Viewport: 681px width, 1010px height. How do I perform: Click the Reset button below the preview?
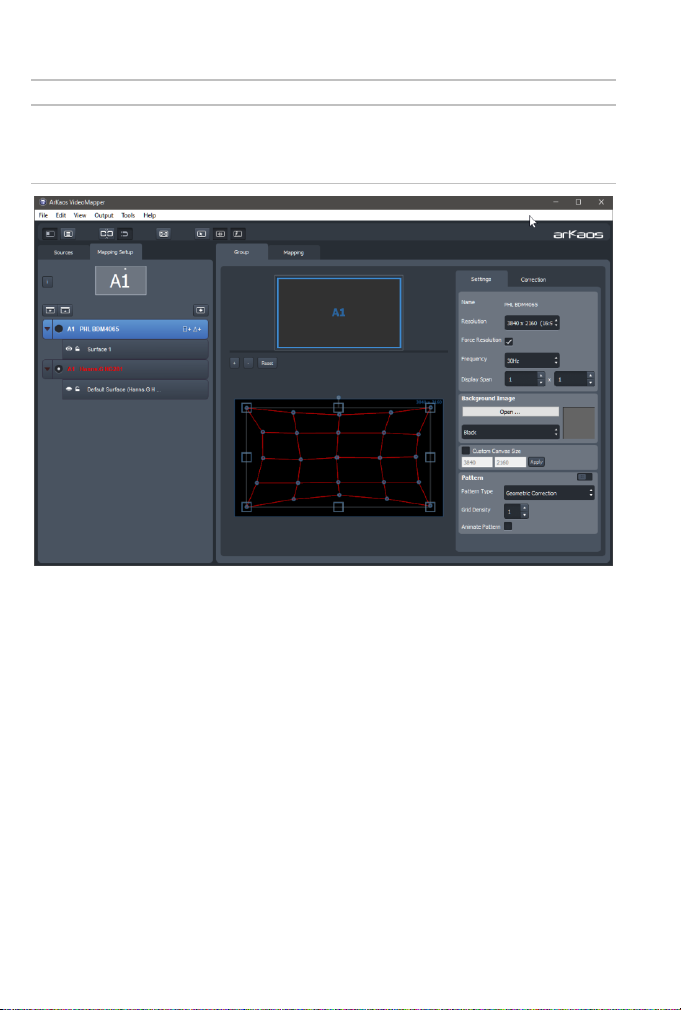[267, 363]
